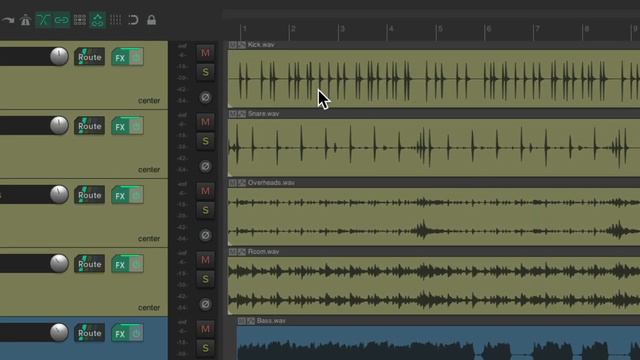Viewport: 640px width, 360px height.
Task: Open FX chain on Kick track
Action: pos(120,58)
